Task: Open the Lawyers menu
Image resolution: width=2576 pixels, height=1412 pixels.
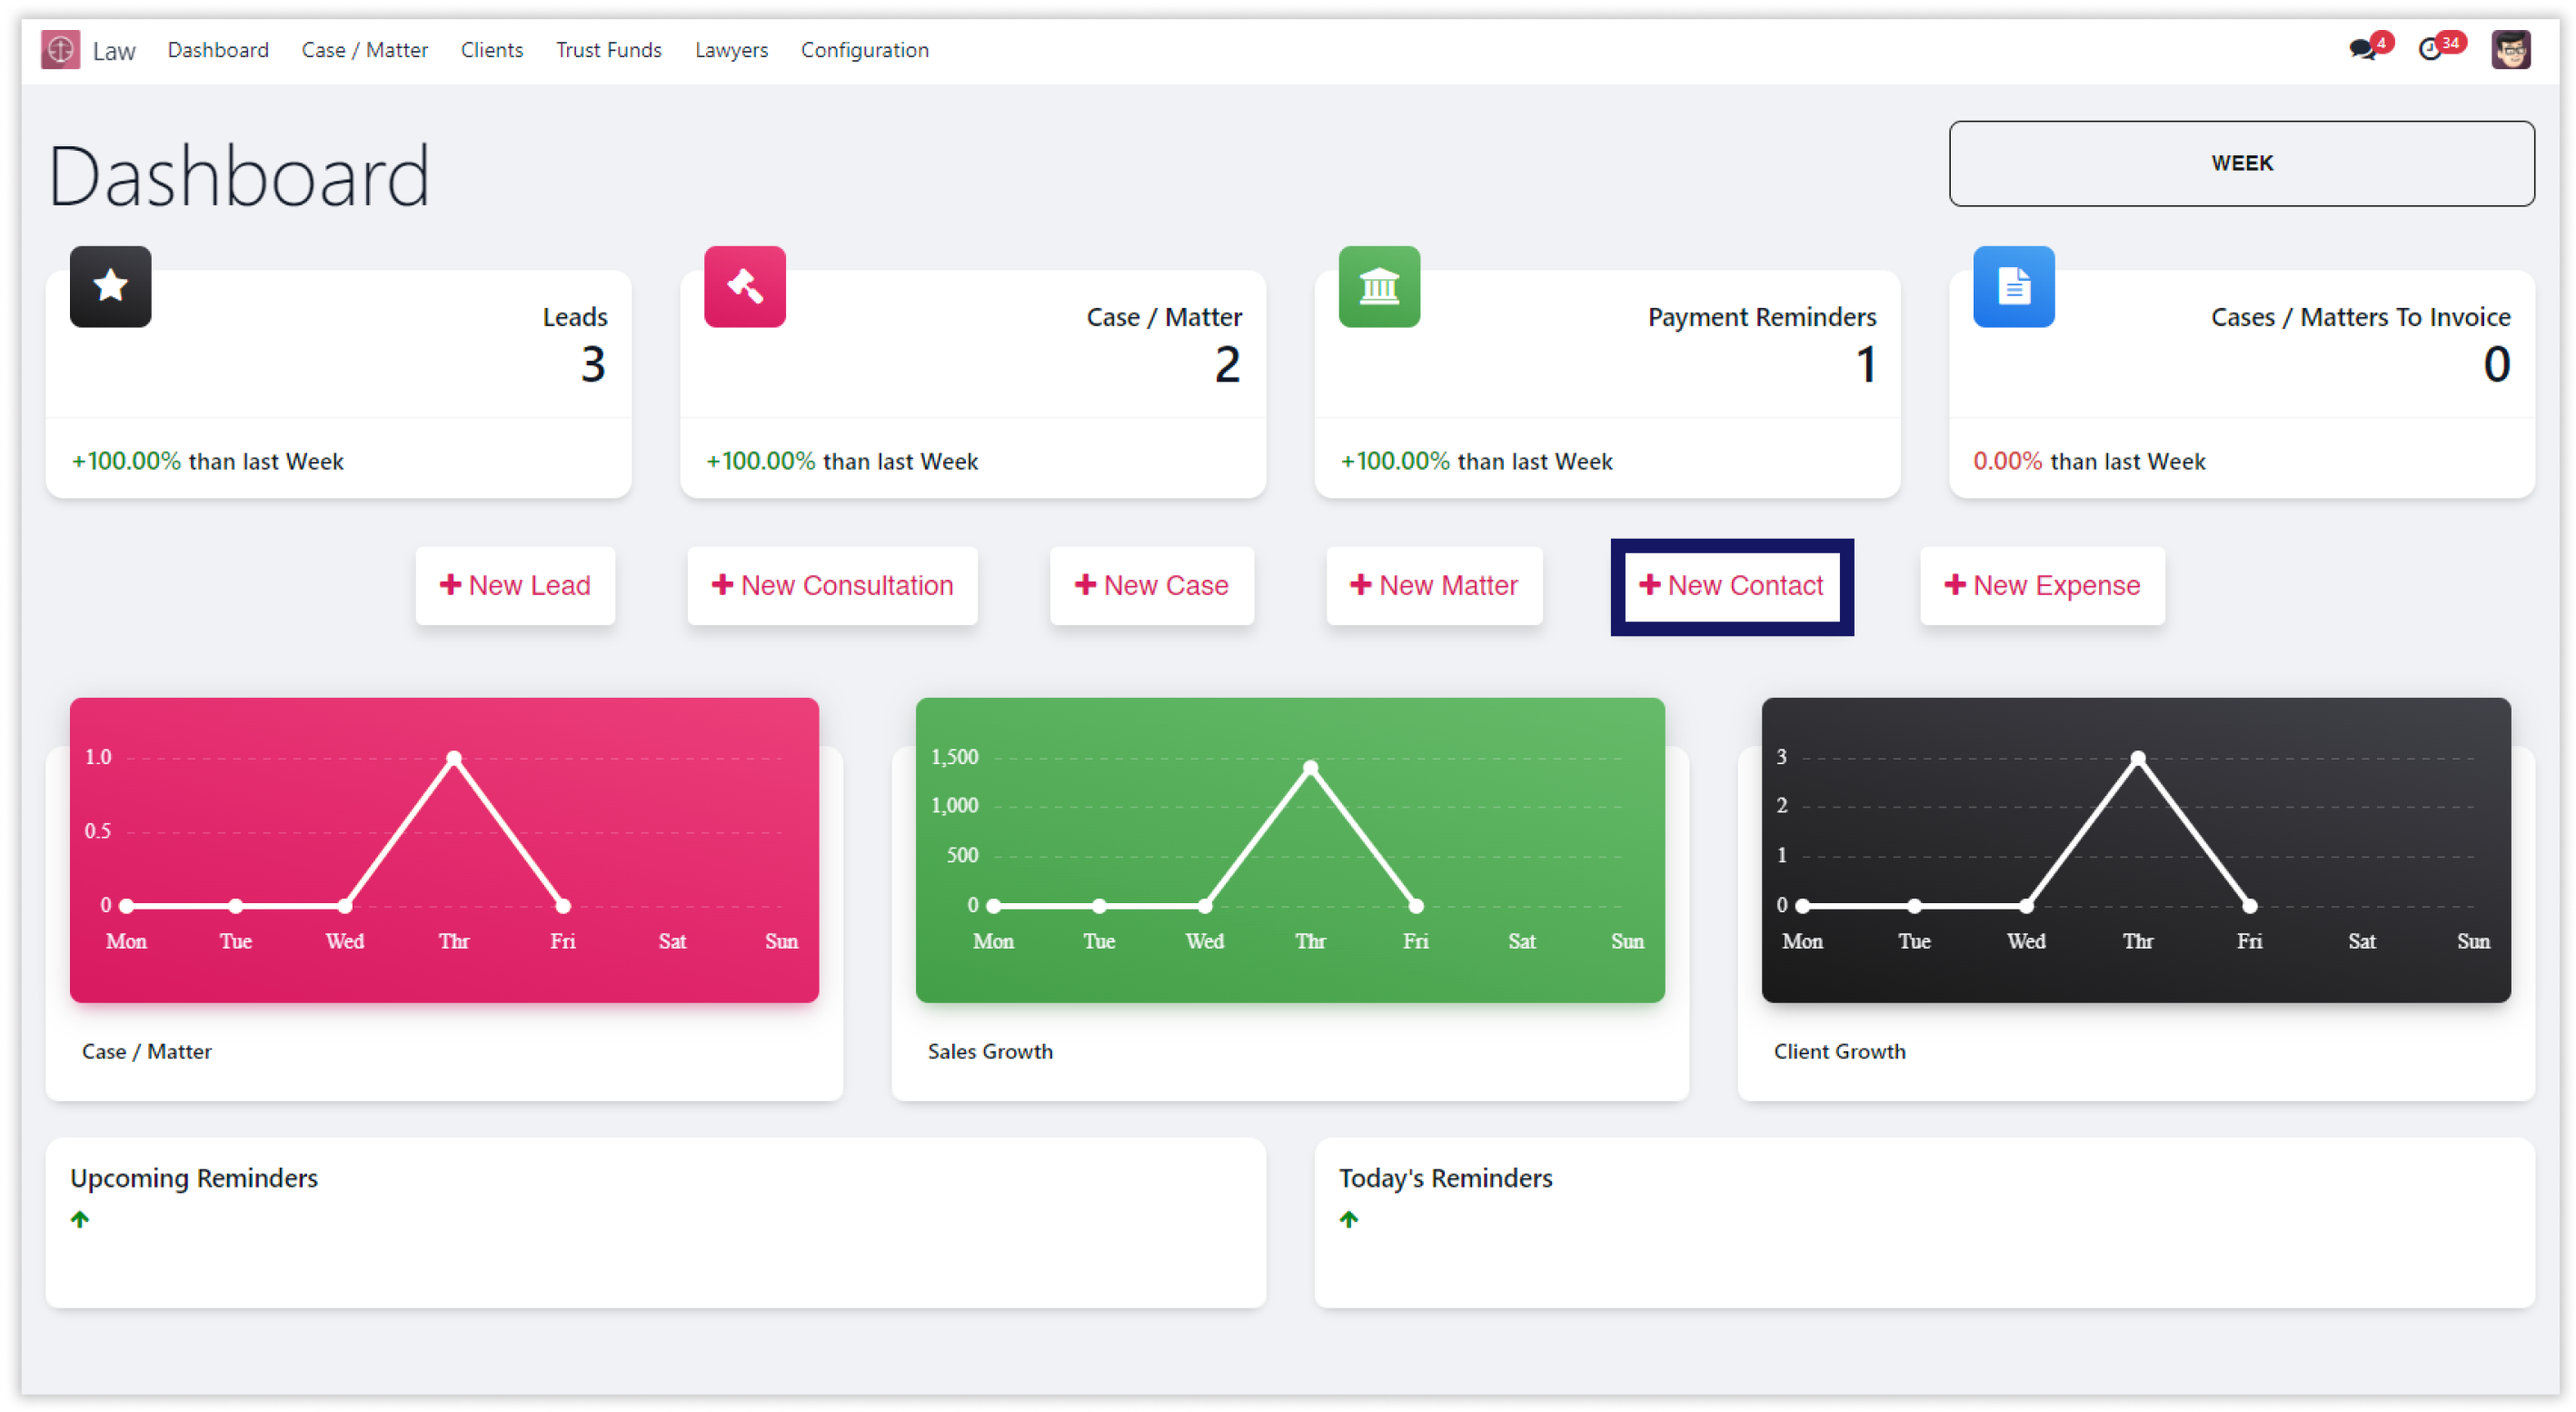Action: (x=731, y=50)
